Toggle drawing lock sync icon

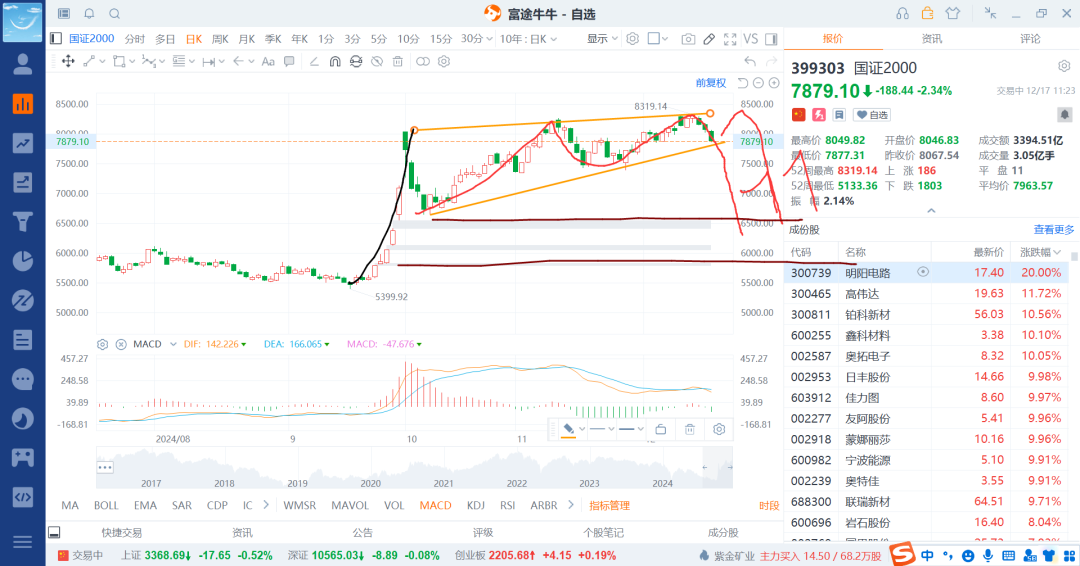(355, 61)
